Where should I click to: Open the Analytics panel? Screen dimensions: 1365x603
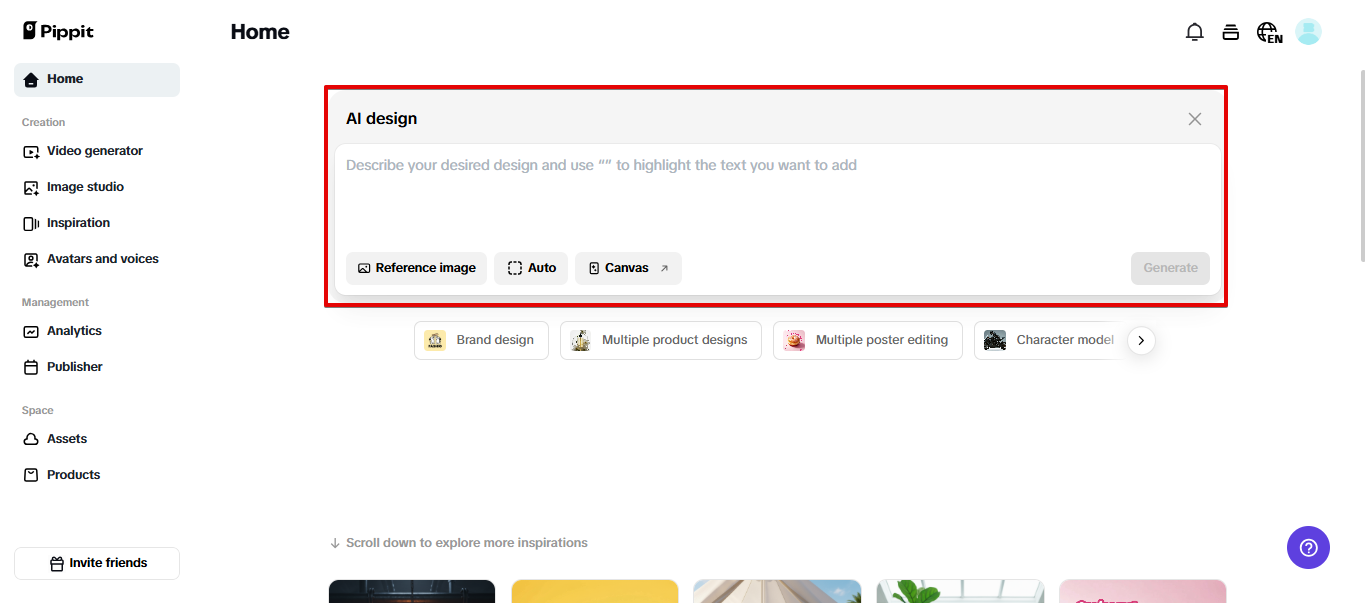(74, 330)
